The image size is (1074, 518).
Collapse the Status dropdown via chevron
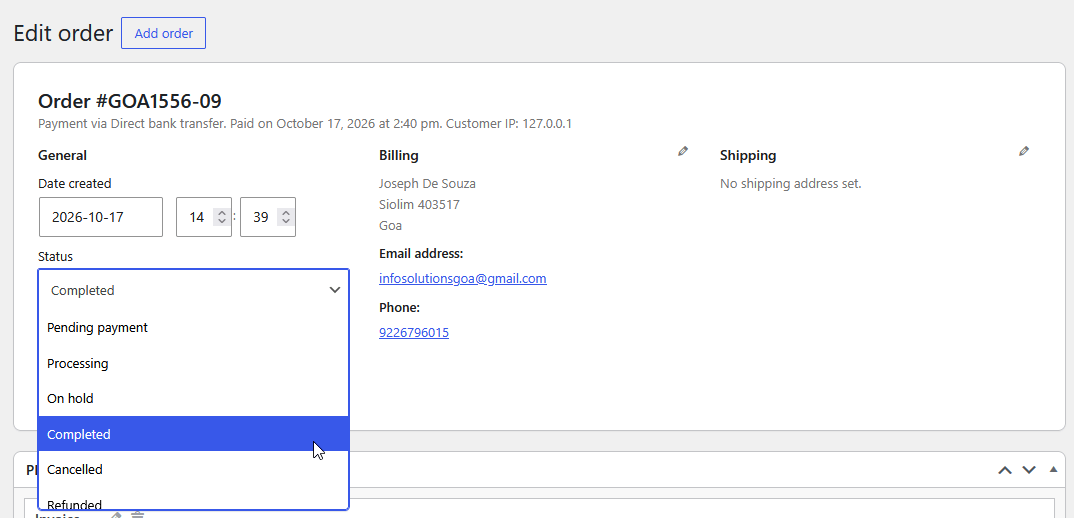point(335,291)
